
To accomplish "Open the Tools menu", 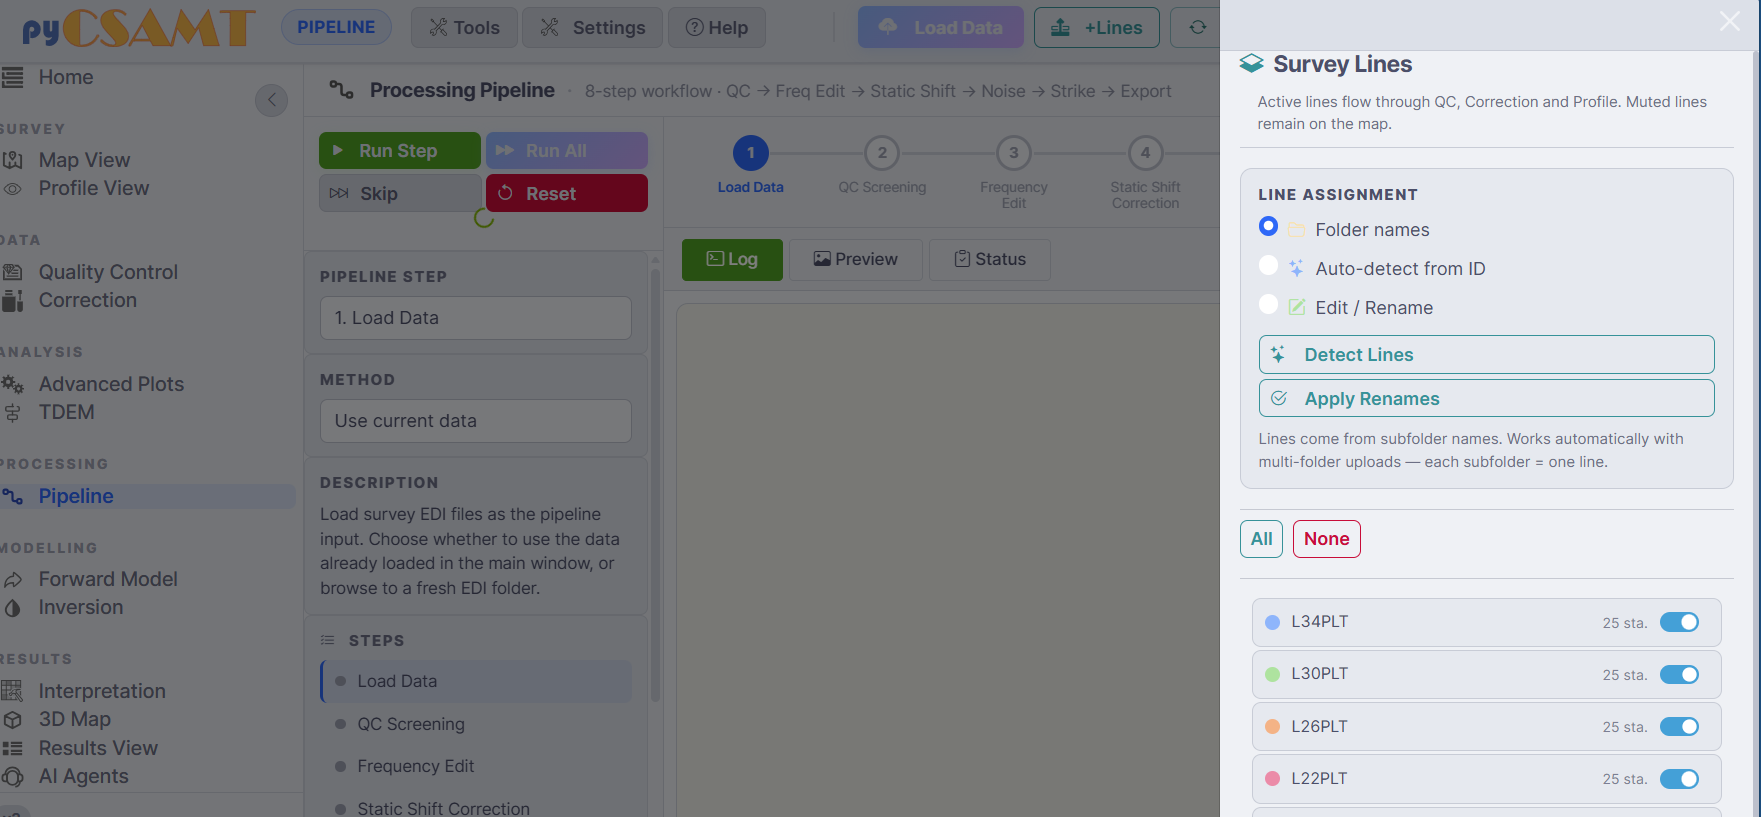I will (x=464, y=28).
